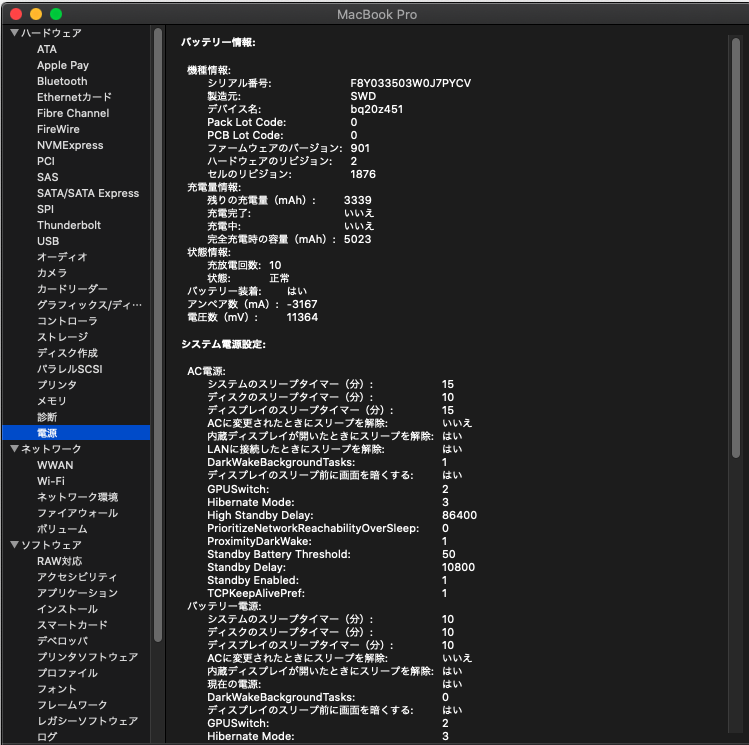Select ディスク作成 in the sidebar
This screenshot has width=749, height=745.
pyautogui.click(x=67, y=353)
